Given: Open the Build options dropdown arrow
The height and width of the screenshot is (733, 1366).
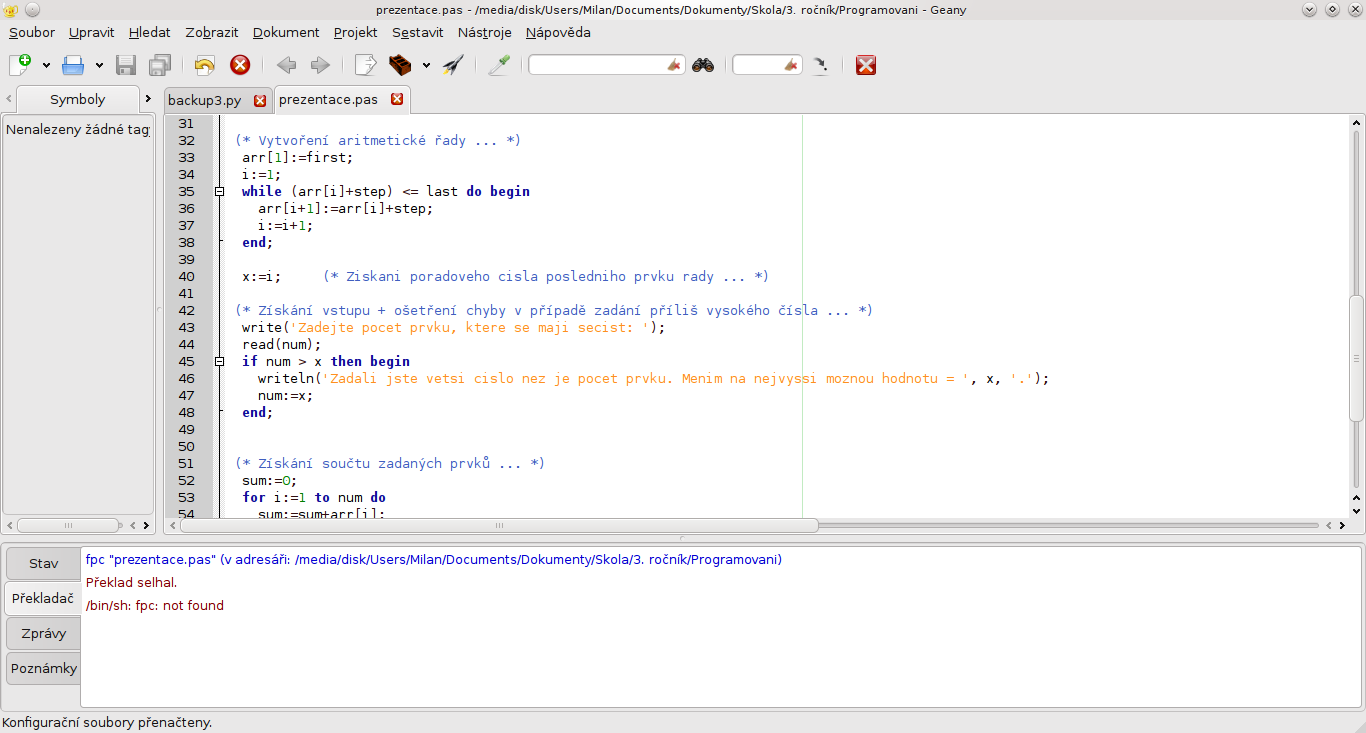Looking at the screenshot, I should (426, 66).
